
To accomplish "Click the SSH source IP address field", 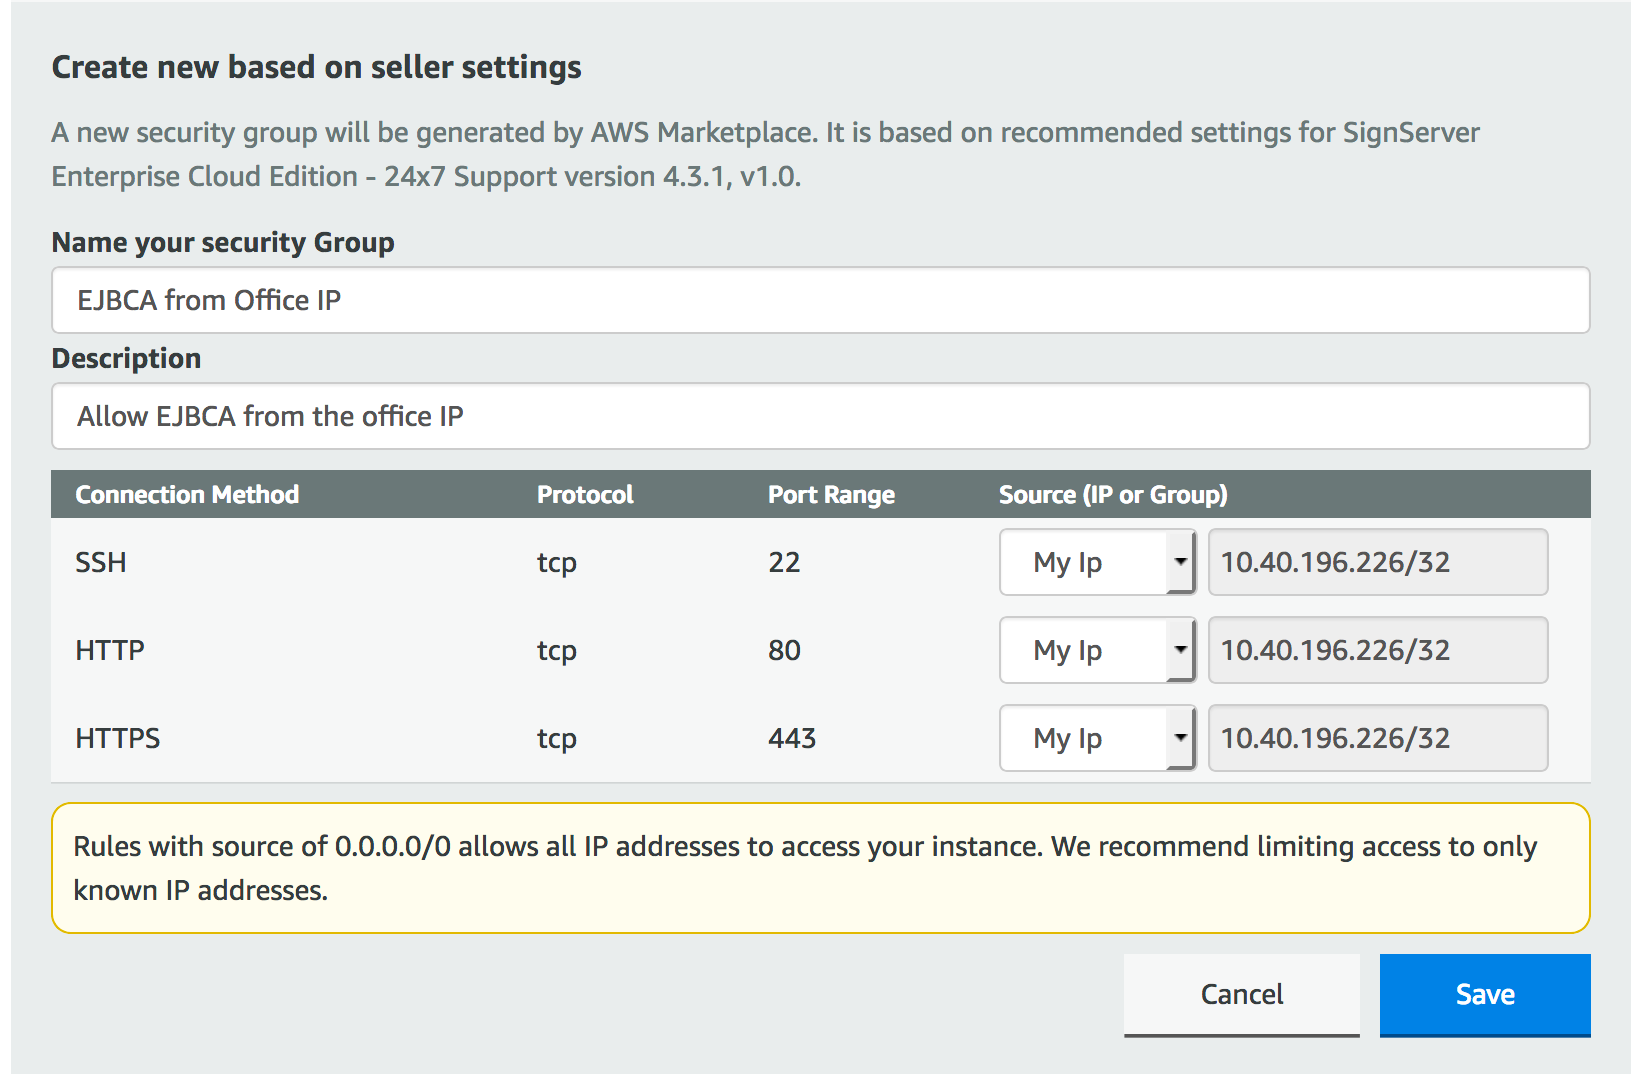I will coord(1377,562).
